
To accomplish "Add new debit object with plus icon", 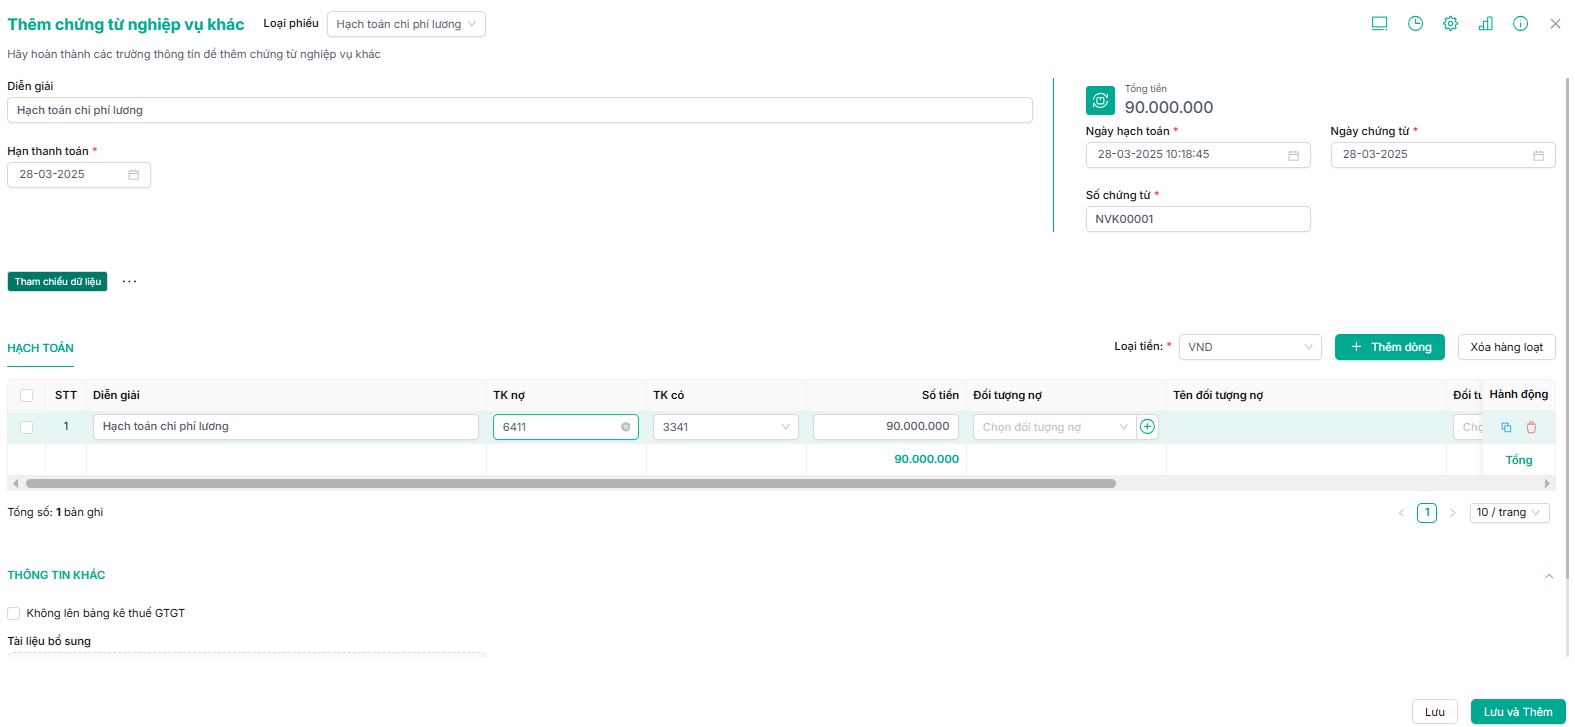I will (1148, 427).
